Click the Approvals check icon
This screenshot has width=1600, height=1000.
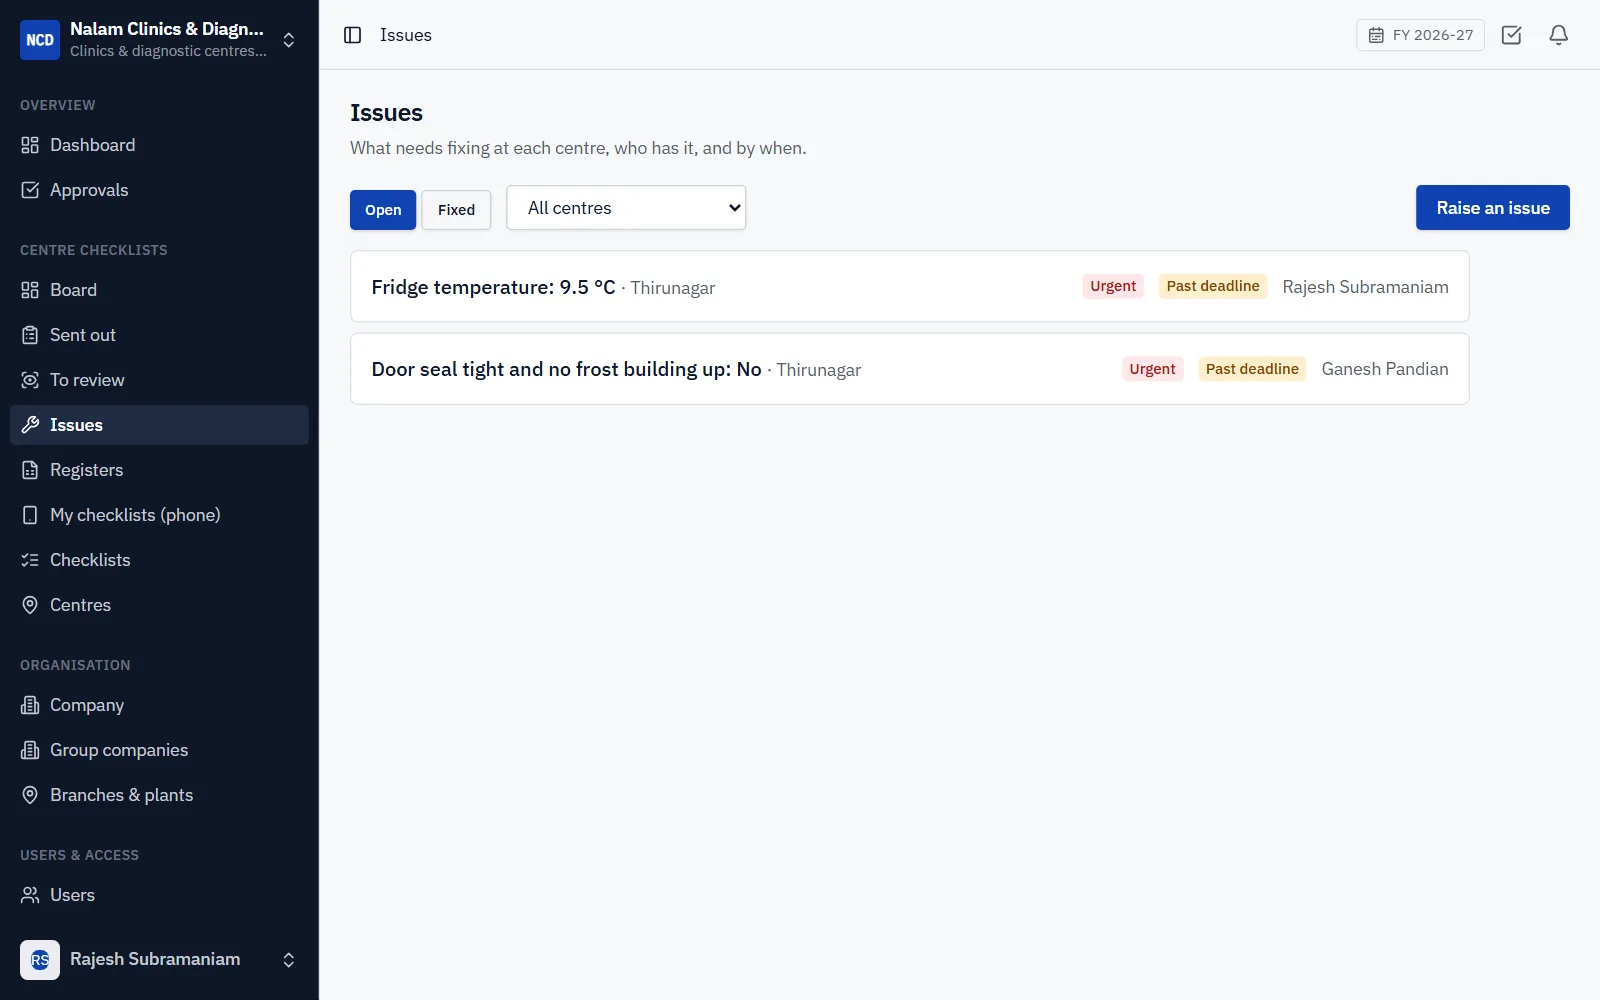coord(30,190)
